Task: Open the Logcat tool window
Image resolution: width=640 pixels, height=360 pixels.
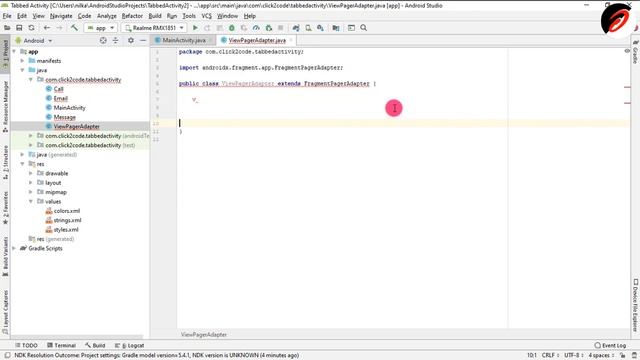Action: click(129, 345)
